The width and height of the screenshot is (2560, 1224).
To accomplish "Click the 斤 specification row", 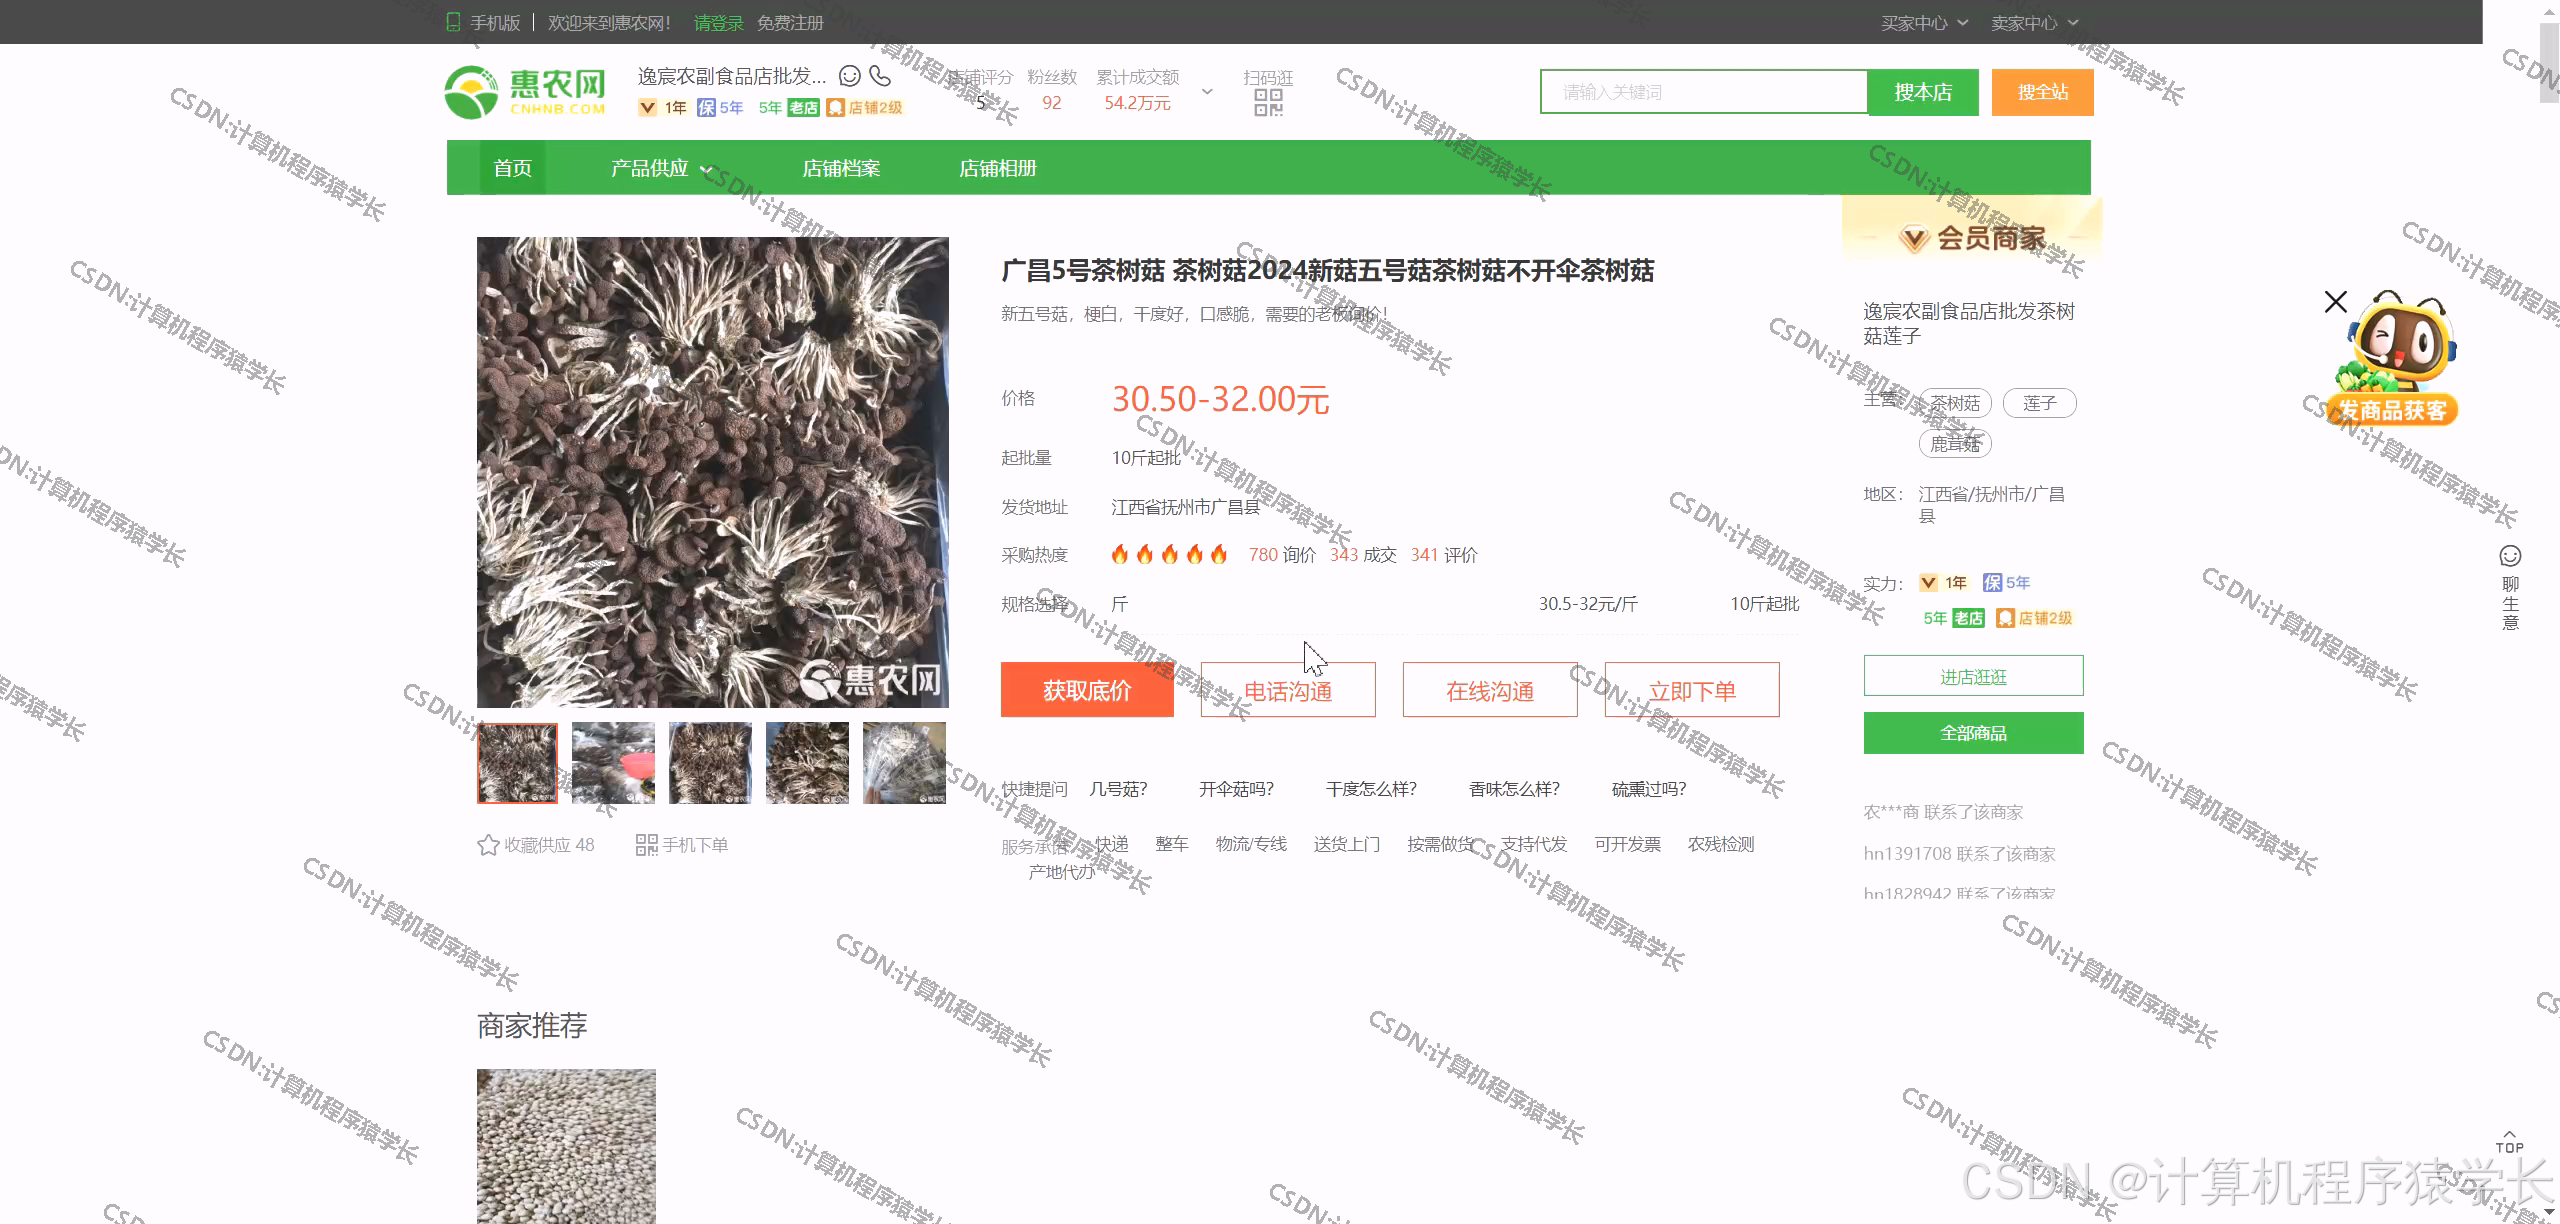I will pyautogui.click(x=1455, y=604).
